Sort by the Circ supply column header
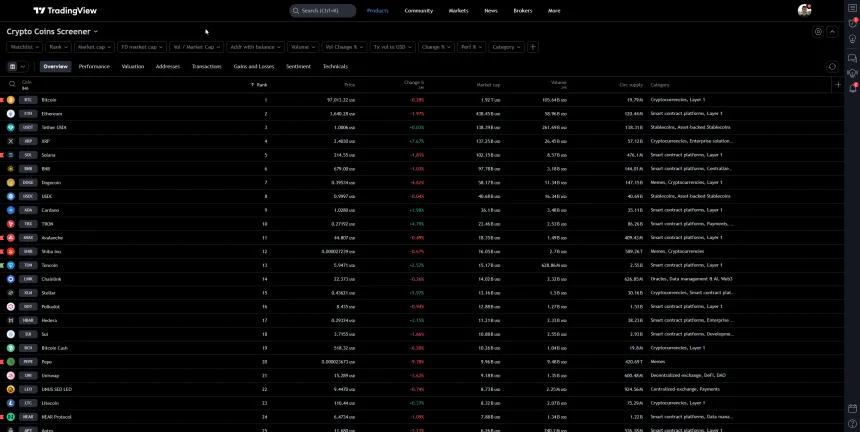The height and width of the screenshot is (432, 860). click(631, 85)
